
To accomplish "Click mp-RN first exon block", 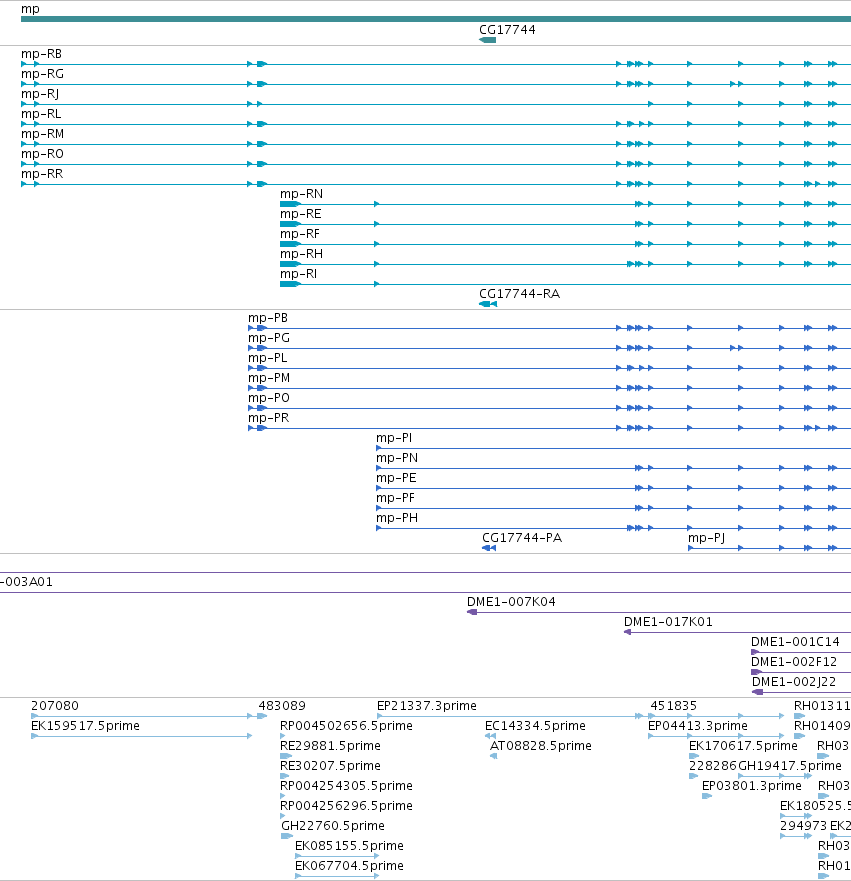I will pyautogui.click(x=290, y=204).
